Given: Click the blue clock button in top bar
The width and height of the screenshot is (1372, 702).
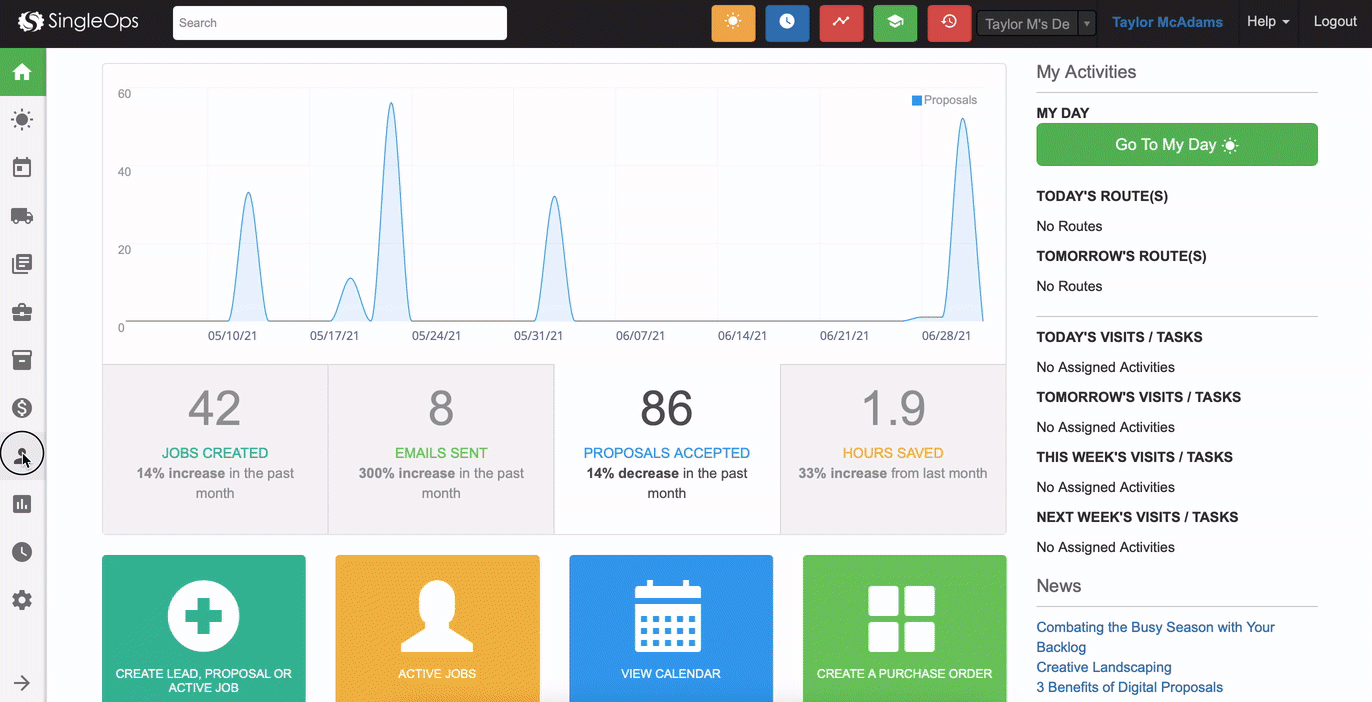Looking at the screenshot, I should pos(787,23).
